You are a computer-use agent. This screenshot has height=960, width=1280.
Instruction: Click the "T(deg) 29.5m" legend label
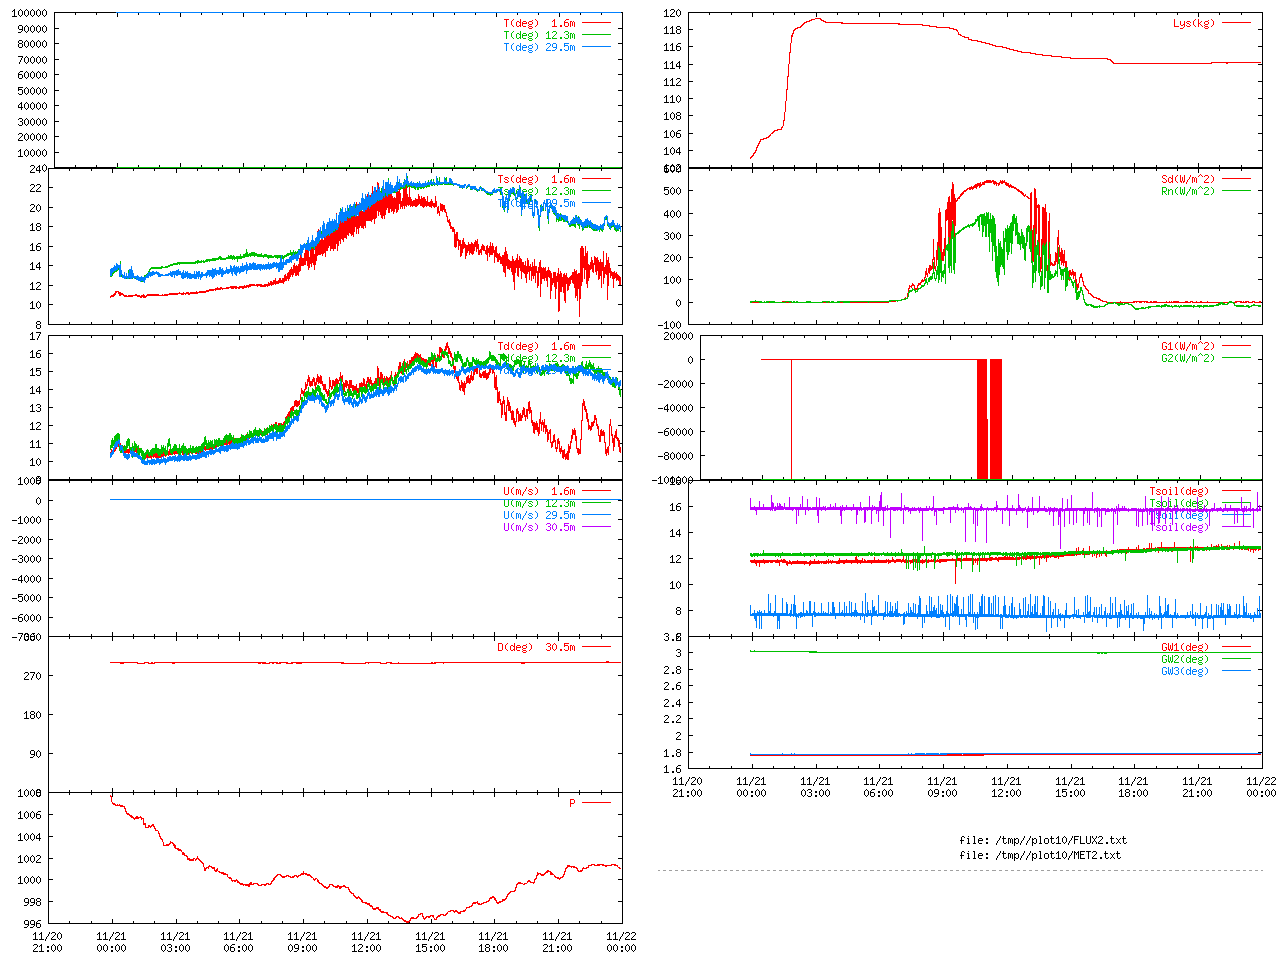pos(539,46)
